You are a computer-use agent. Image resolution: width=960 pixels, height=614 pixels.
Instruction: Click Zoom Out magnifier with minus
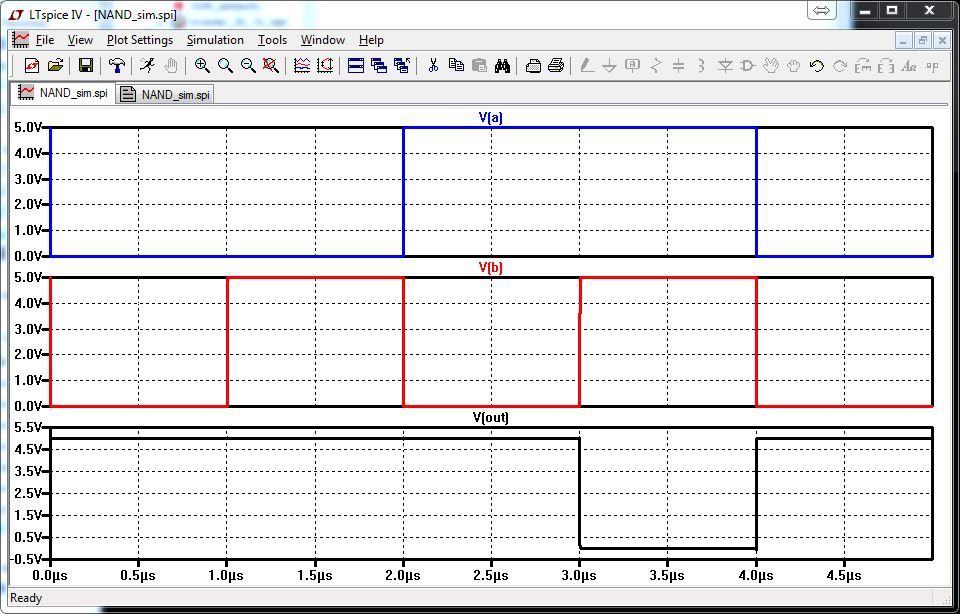[x=248, y=66]
